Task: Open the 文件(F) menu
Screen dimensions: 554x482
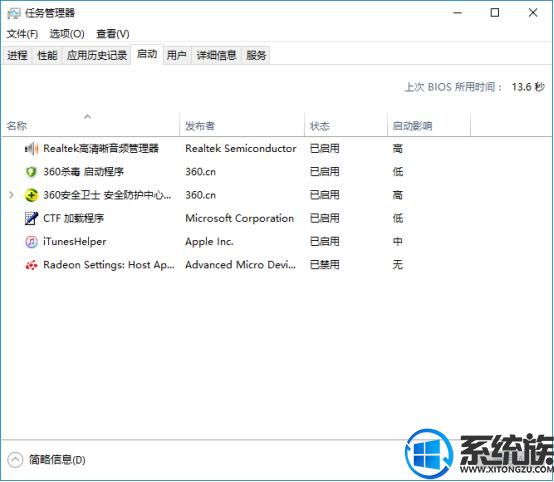Action: (x=22, y=34)
